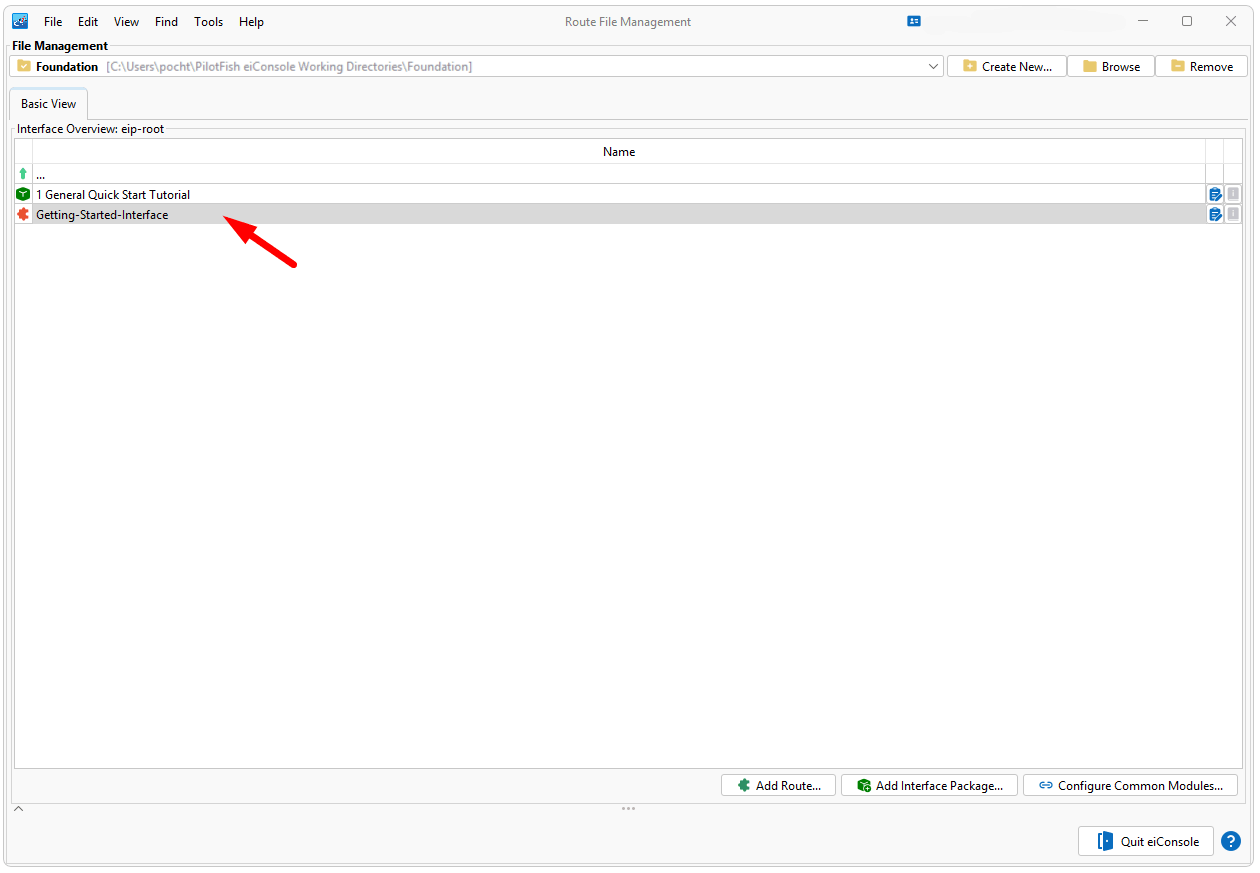The width and height of the screenshot is (1260, 873).
Task: Open the Edit menu
Action: [88, 22]
